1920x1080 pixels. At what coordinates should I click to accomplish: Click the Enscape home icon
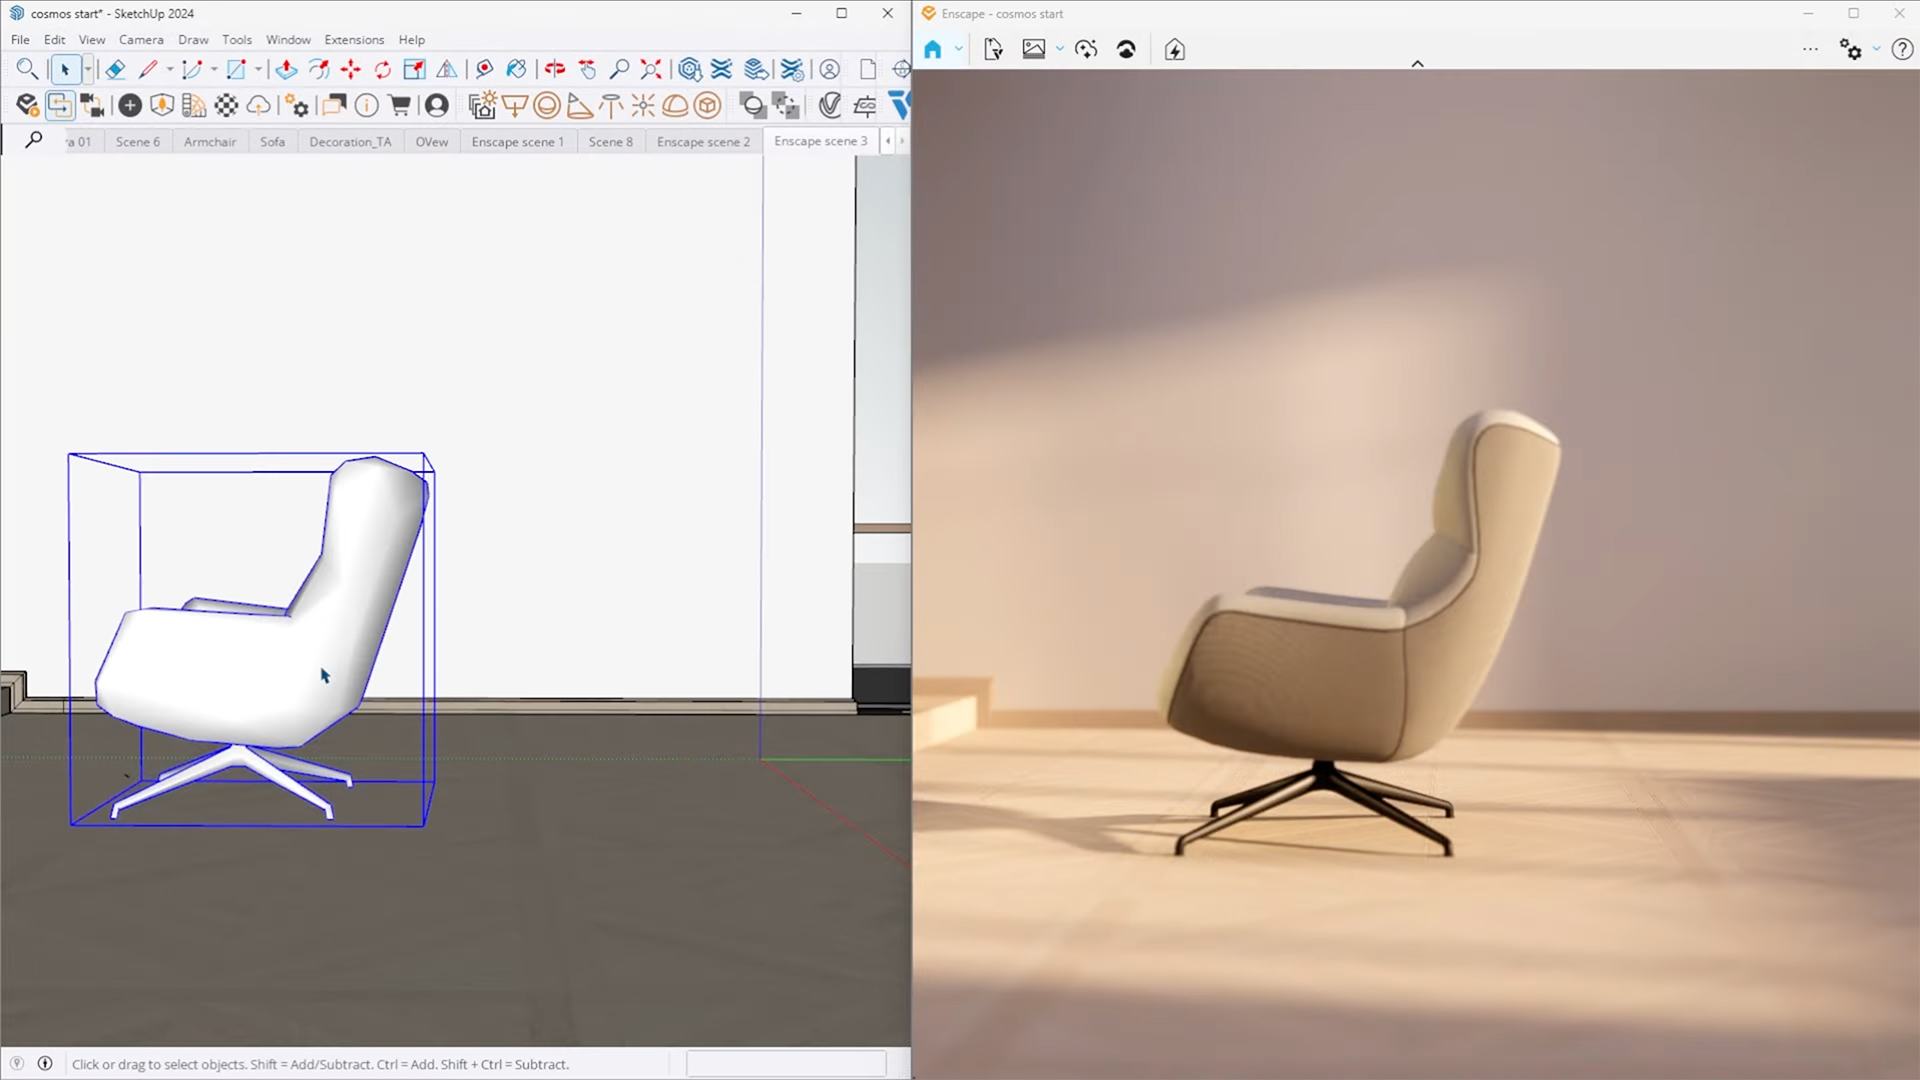(x=935, y=48)
